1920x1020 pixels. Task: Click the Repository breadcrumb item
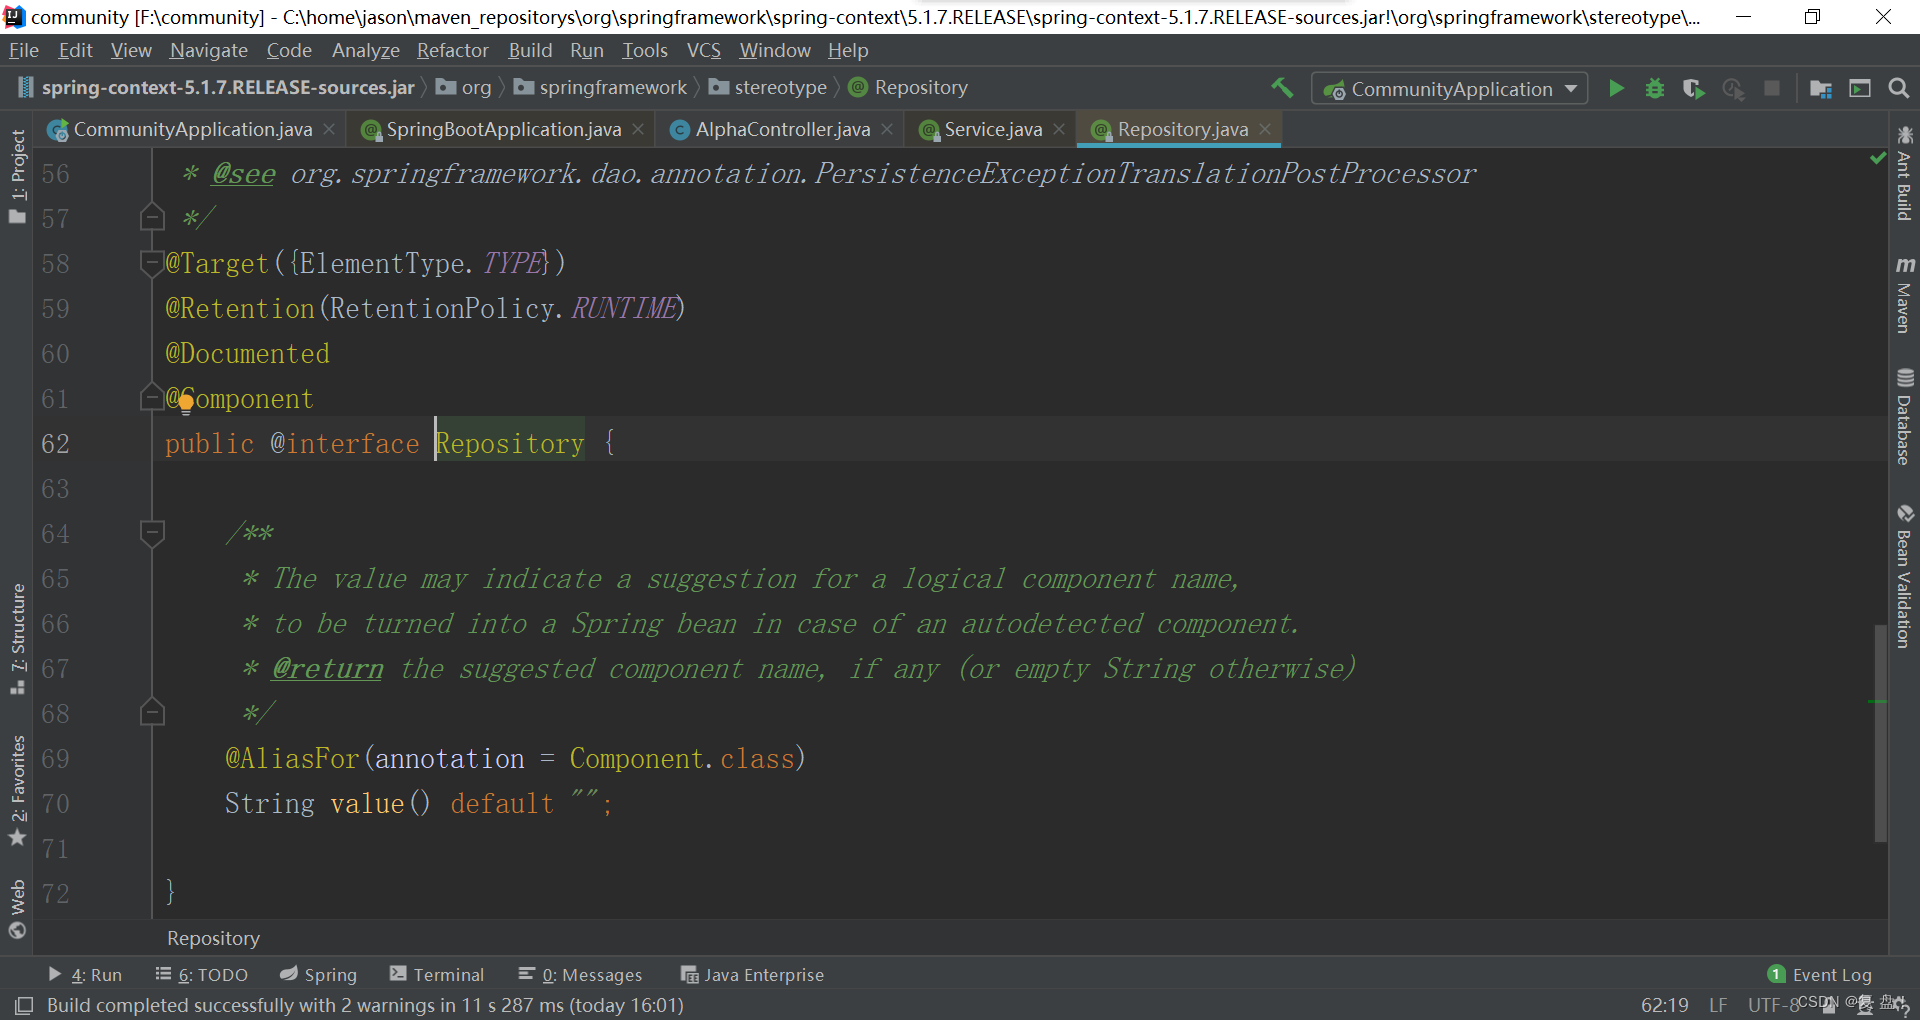click(908, 88)
